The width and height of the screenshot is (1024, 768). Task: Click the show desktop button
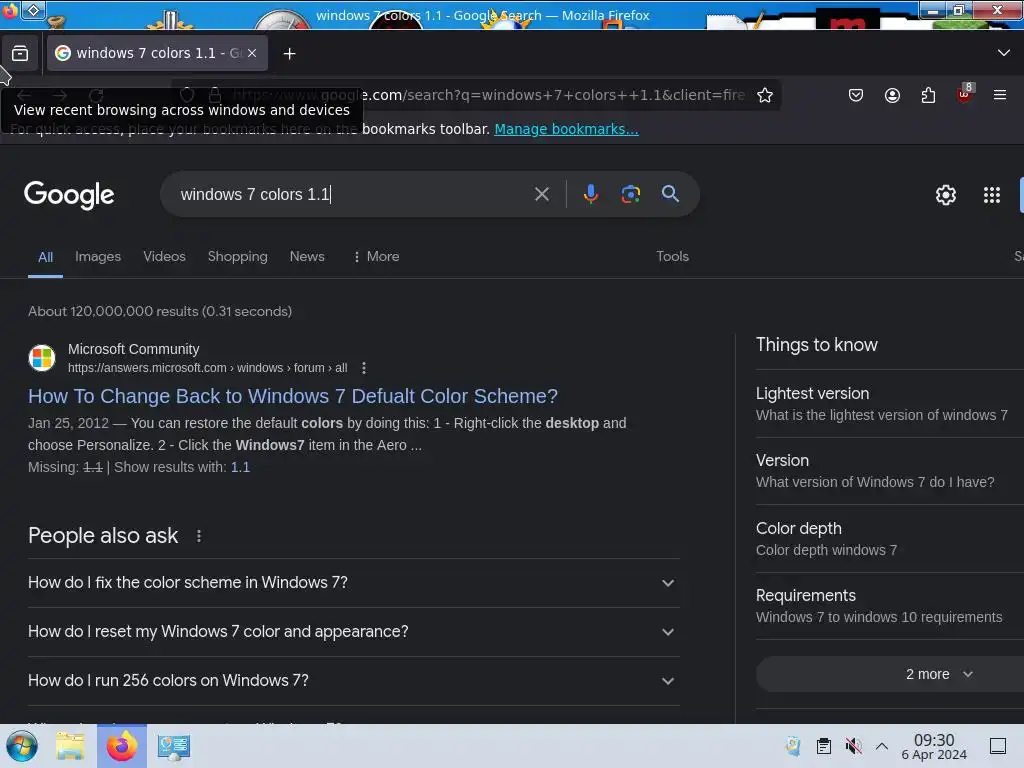click(997, 746)
